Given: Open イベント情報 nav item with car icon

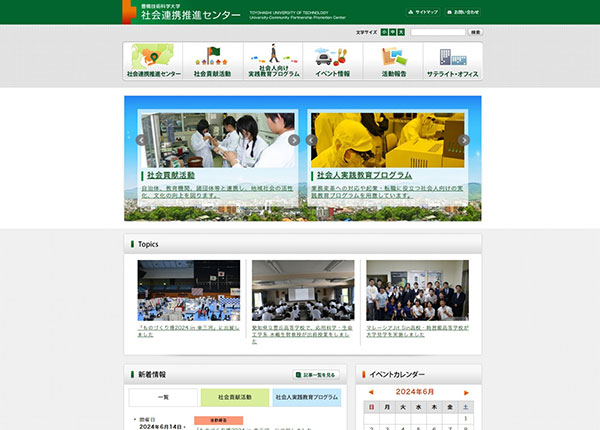Looking at the screenshot, I should (x=333, y=61).
